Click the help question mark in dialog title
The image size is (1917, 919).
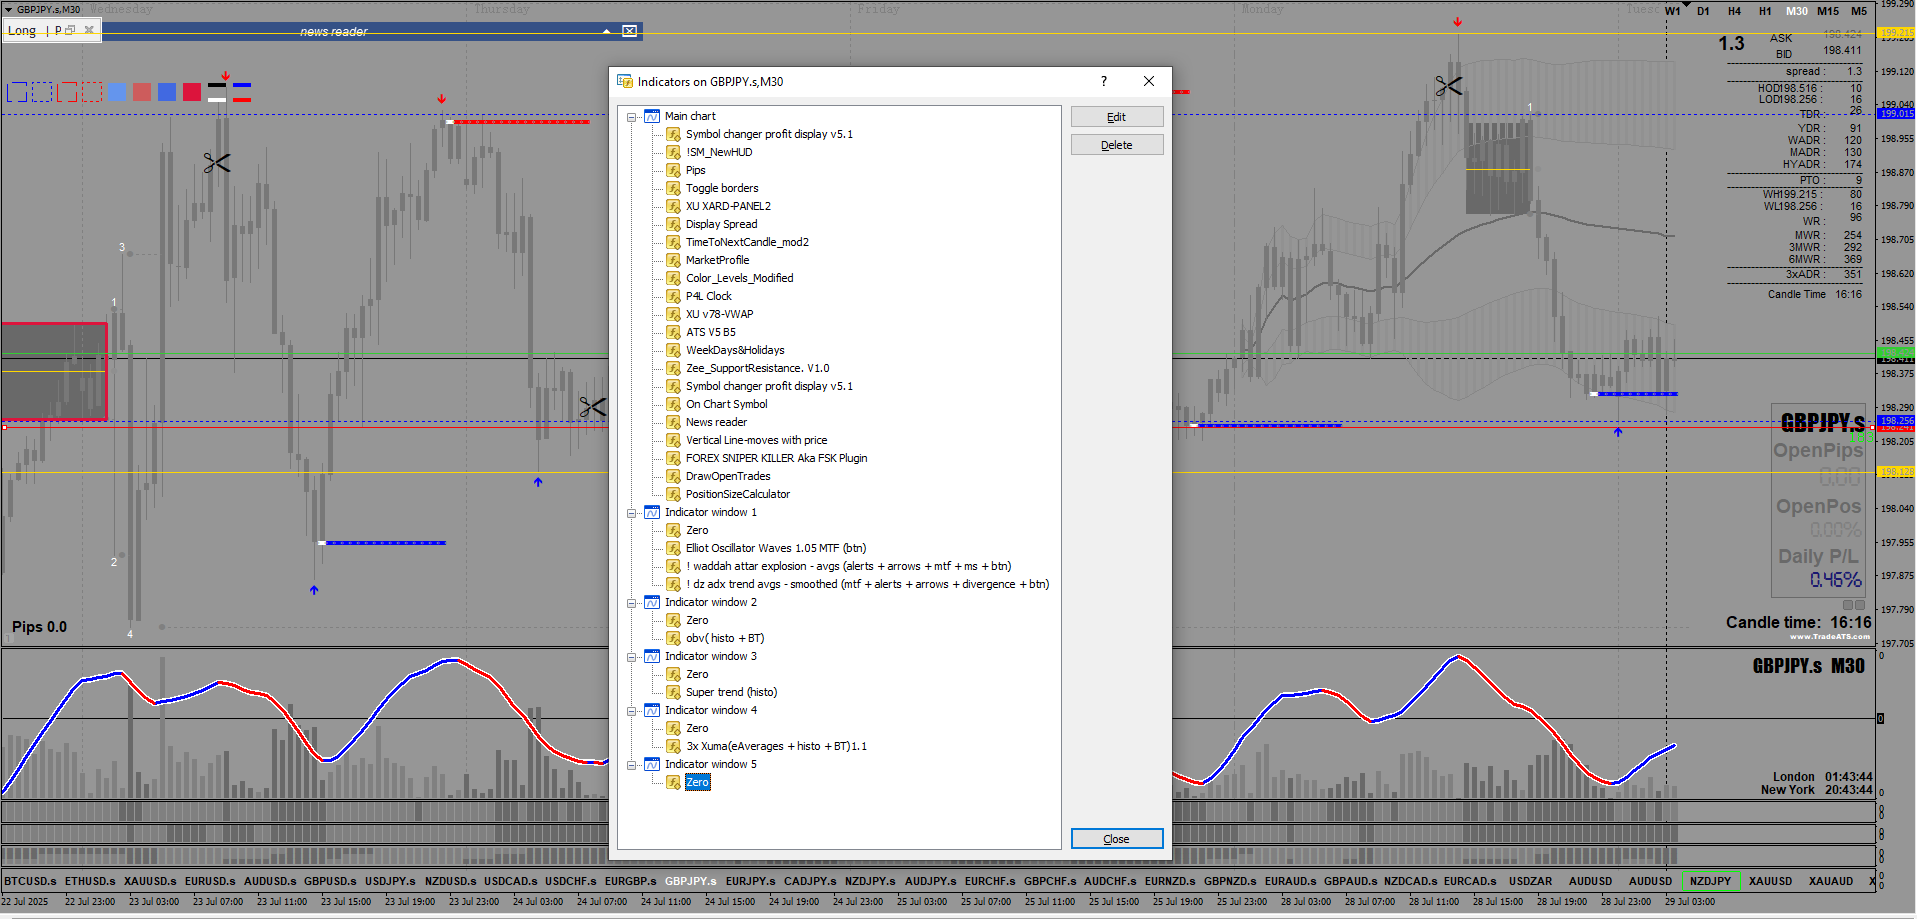point(1104,82)
